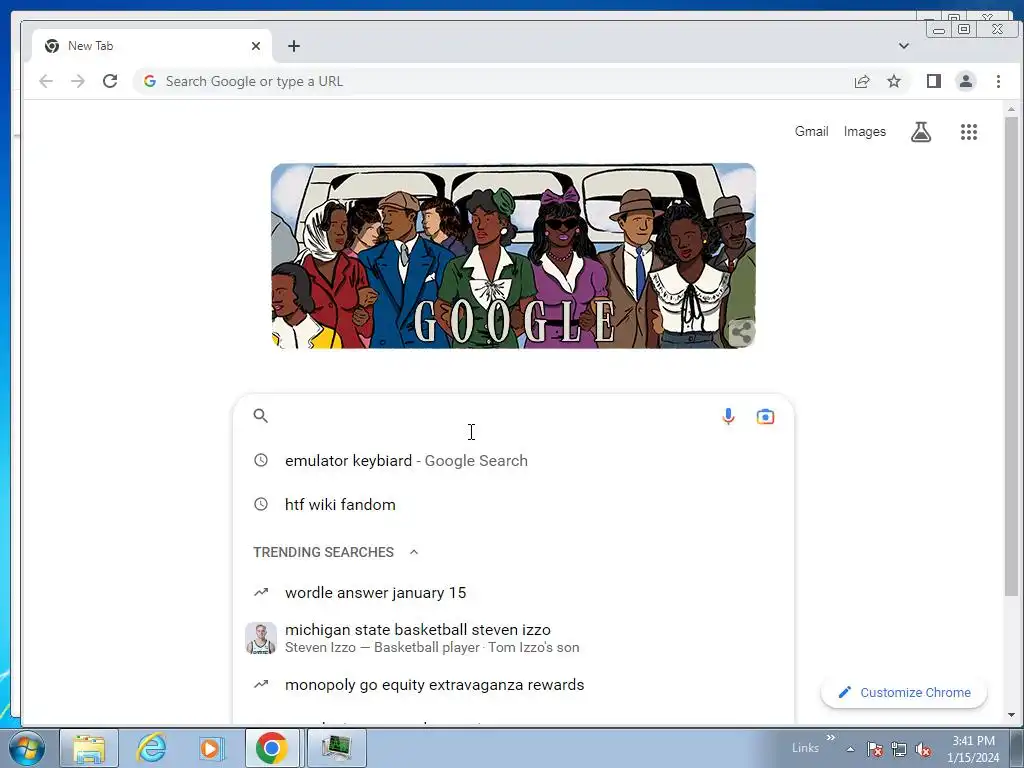Start voice search with the microphone
This screenshot has height=768, width=1024.
[728, 416]
